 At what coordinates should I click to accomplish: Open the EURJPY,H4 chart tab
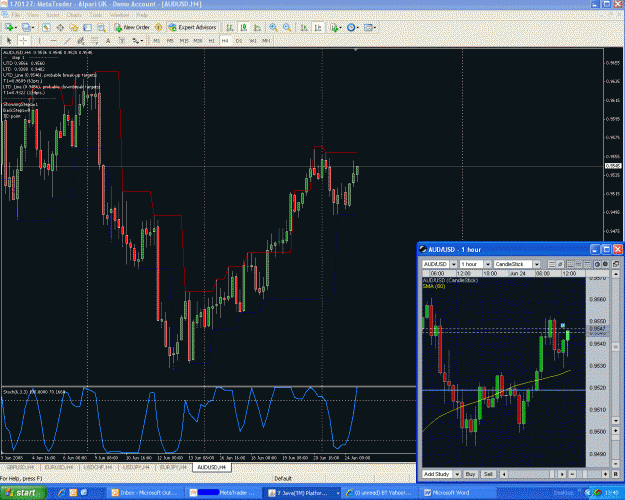173,467
